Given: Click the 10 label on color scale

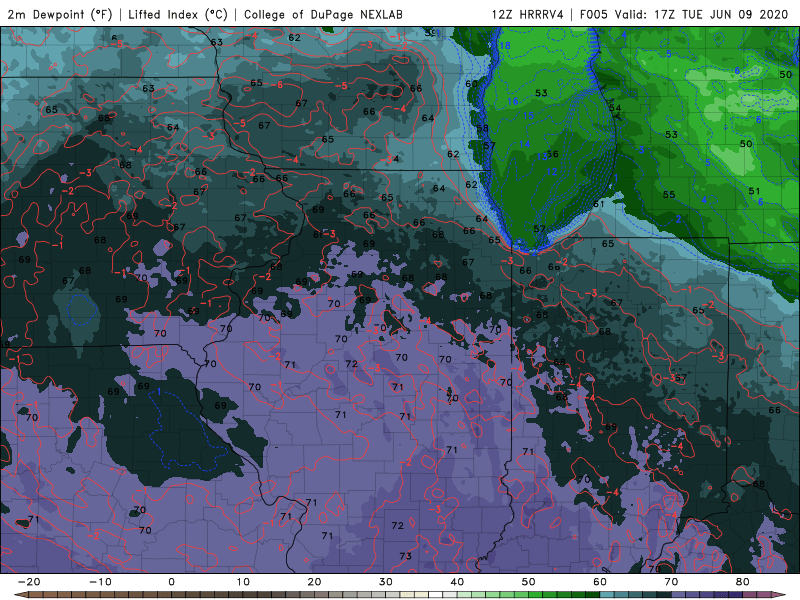Looking at the screenshot, I should [243, 582].
